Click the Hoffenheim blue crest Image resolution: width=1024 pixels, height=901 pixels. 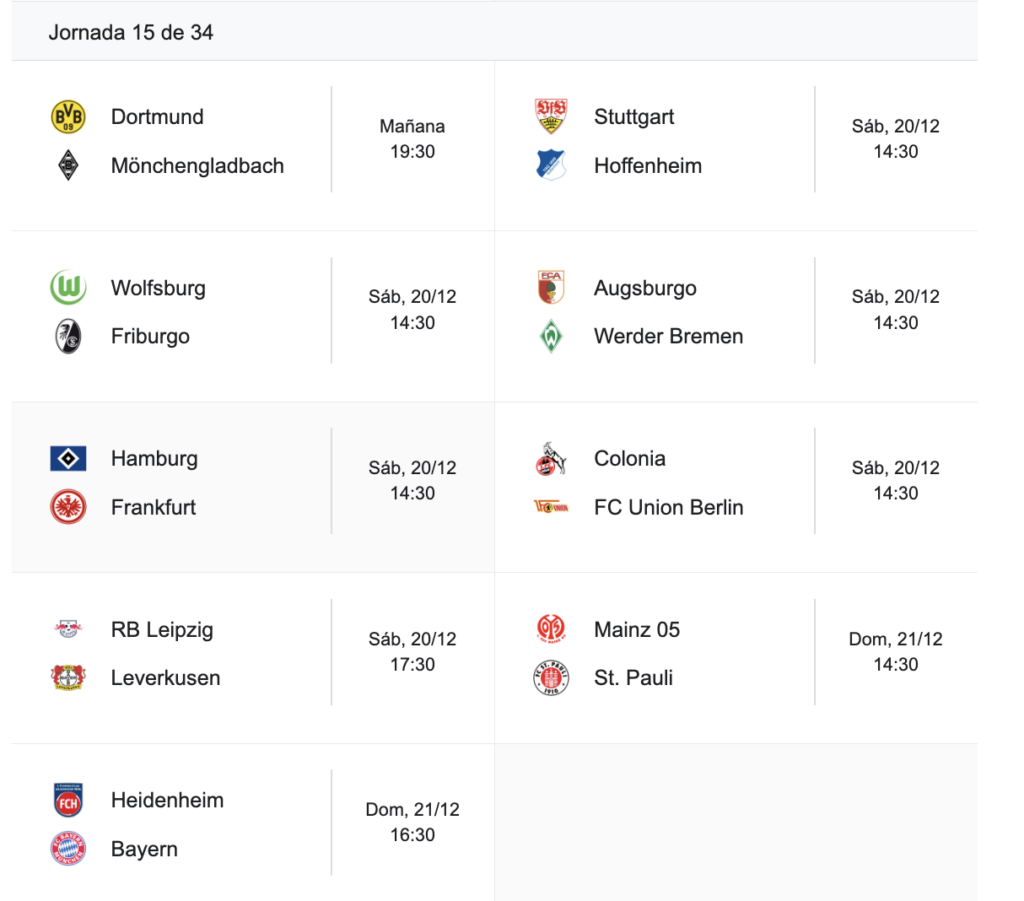click(551, 165)
